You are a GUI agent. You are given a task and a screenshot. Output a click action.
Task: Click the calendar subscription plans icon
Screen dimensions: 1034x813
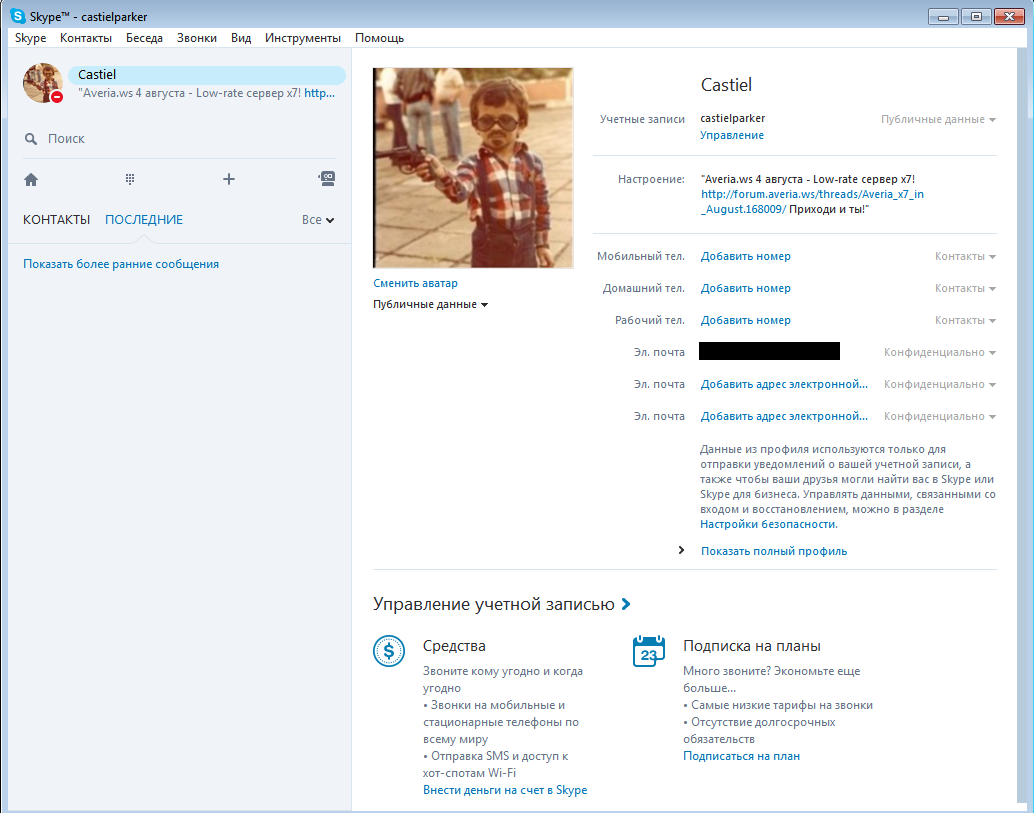point(649,651)
